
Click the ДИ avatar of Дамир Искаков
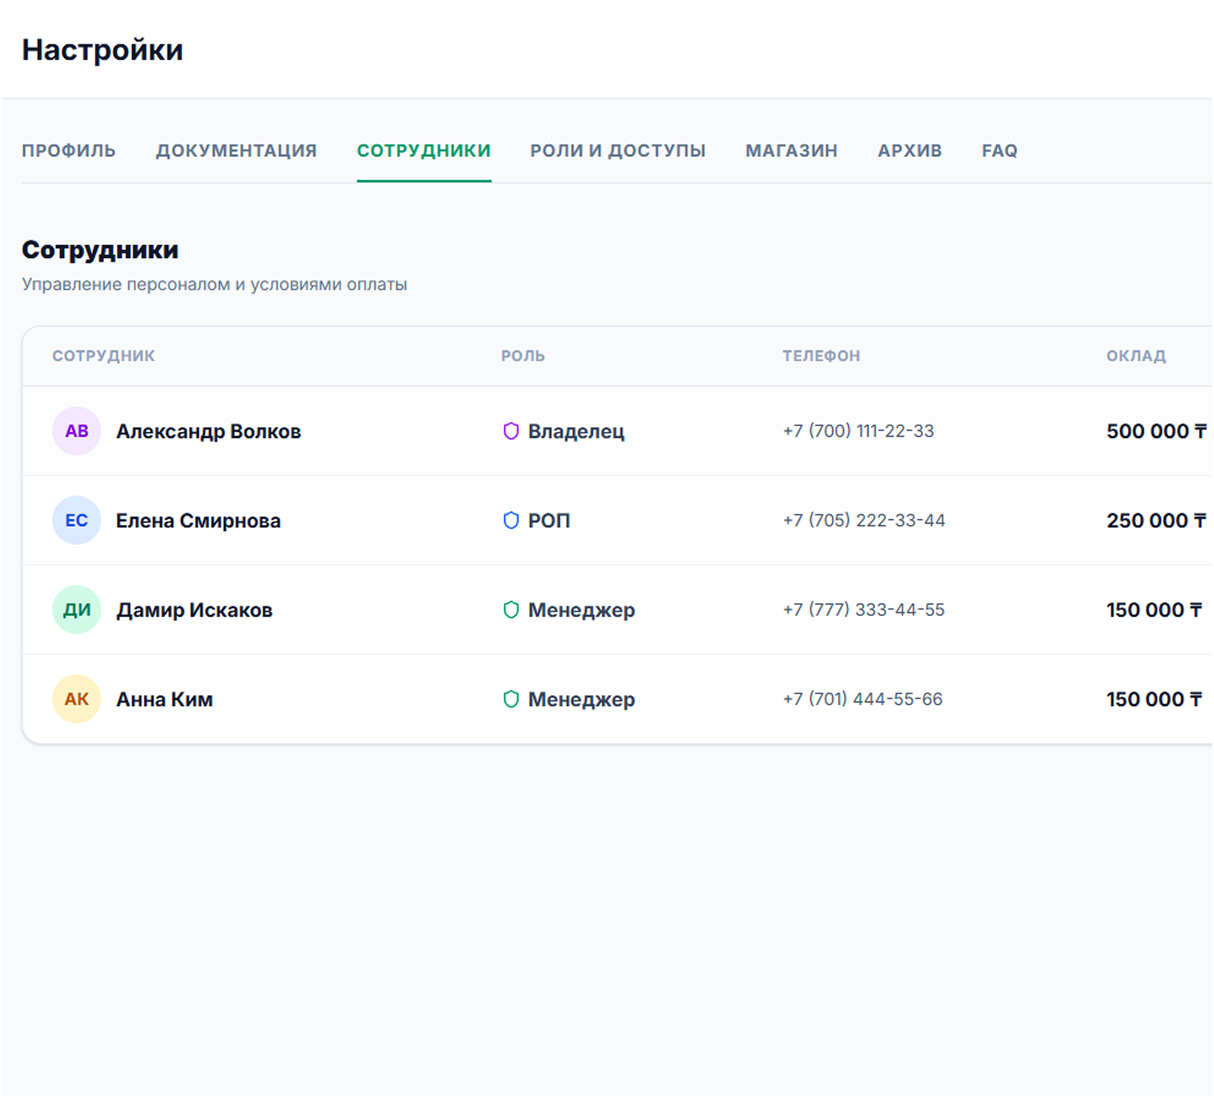click(x=77, y=610)
